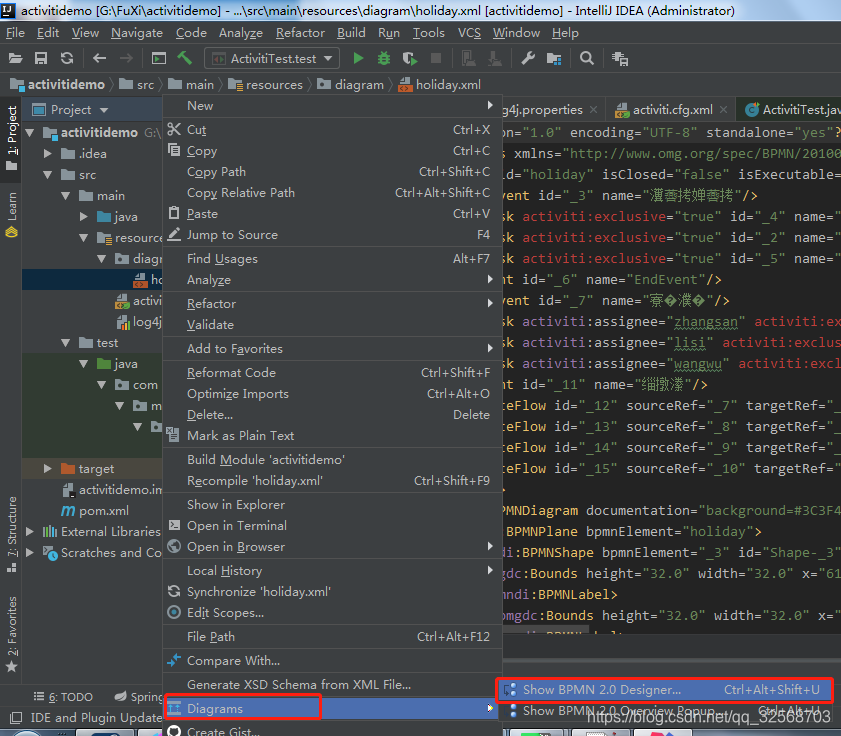Viewport: 841px width, 736px height.
Task: Choose Synchronize 'holiday.xml' menu entry
Action: click(x=333, y=592)
